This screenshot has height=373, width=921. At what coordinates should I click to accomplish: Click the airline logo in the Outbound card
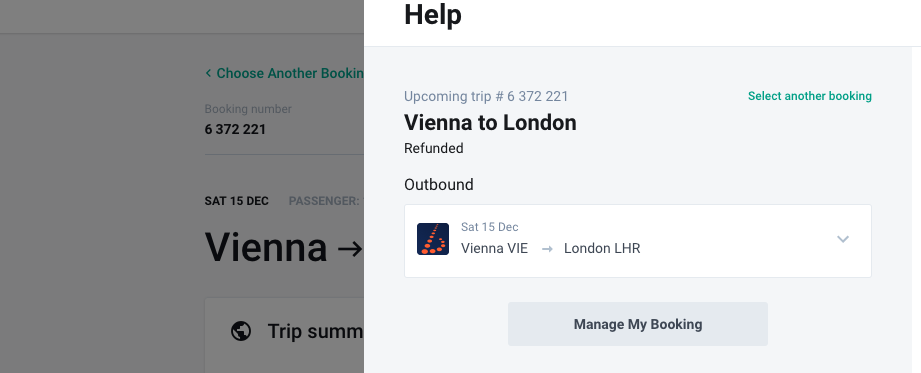pos(433,239)
